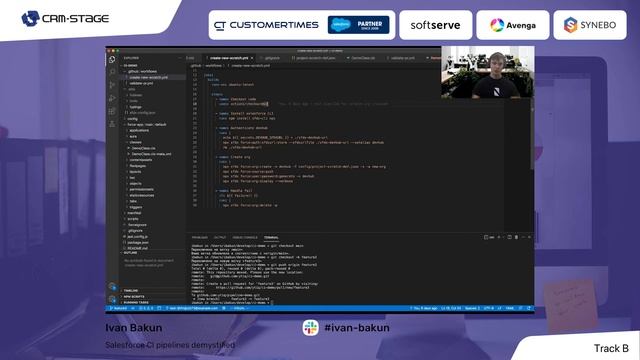Click the CRM-Stage logo
Viewport: 640px width, 360px height.
point(65,19)
